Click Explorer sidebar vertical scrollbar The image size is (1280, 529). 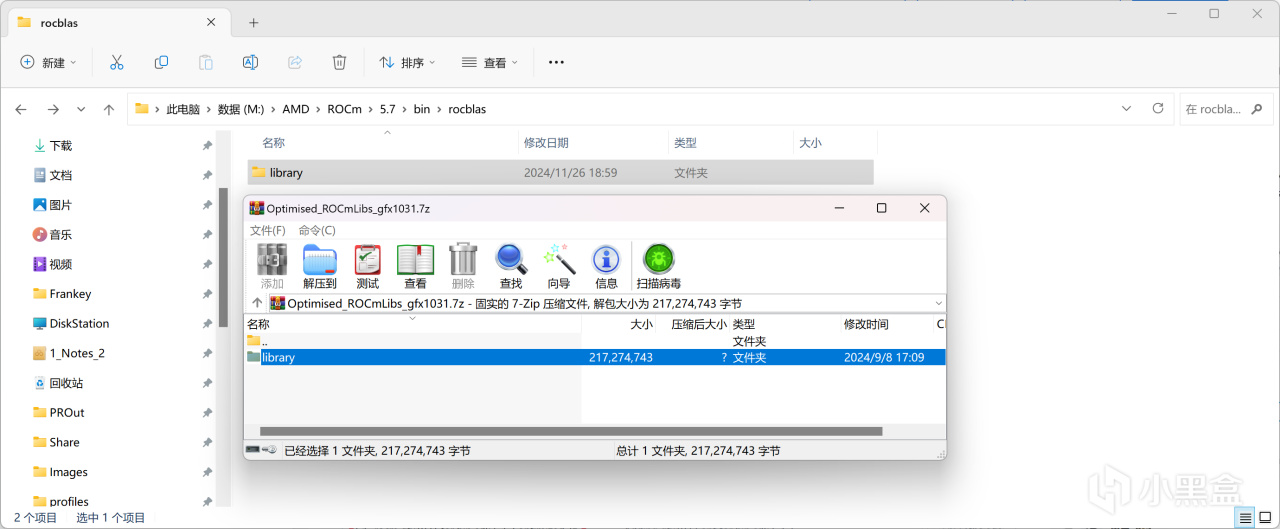coord(223,260)
